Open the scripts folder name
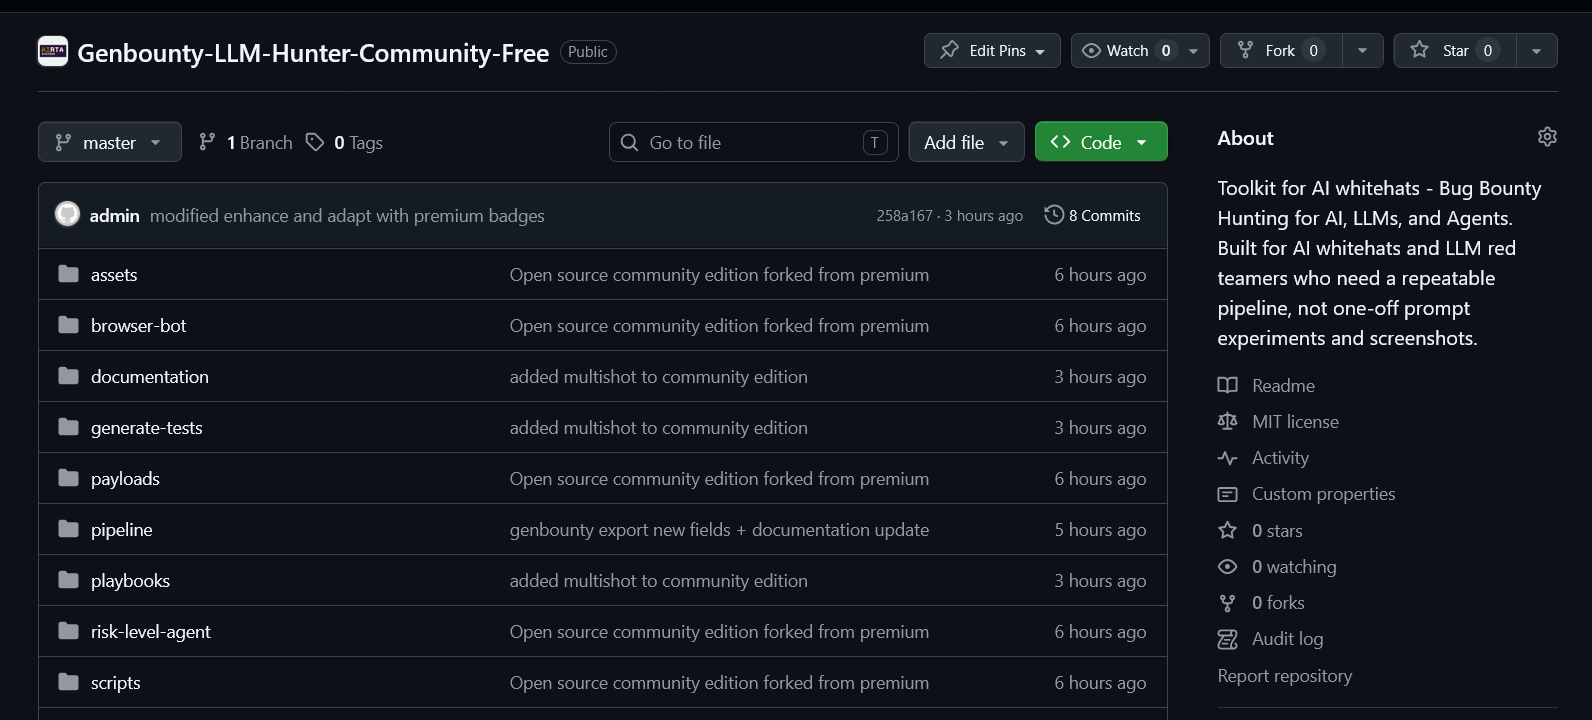This screenshot has height=720, width=1592. point(115,682)
